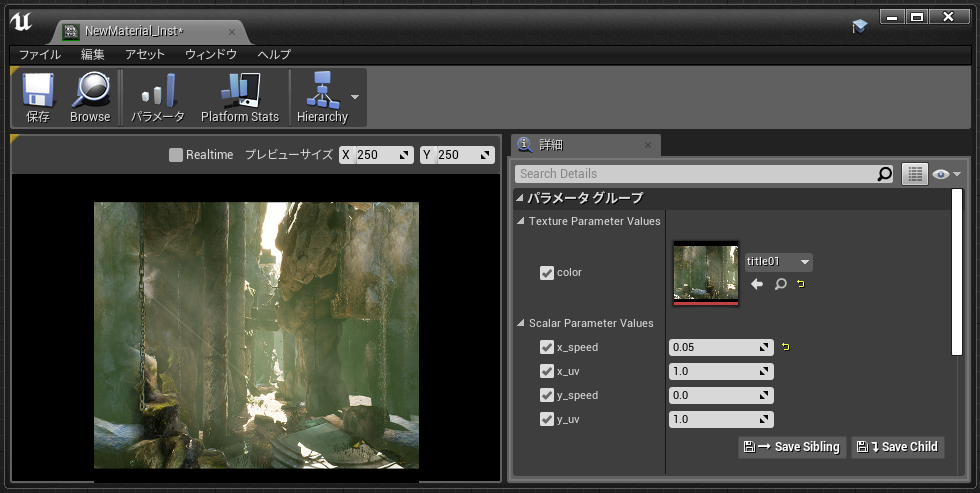Image resolution: width=980 pixels, height=493 pixels.
Task: Uncheck the x_speed parameter override
Action: (547, 347)
